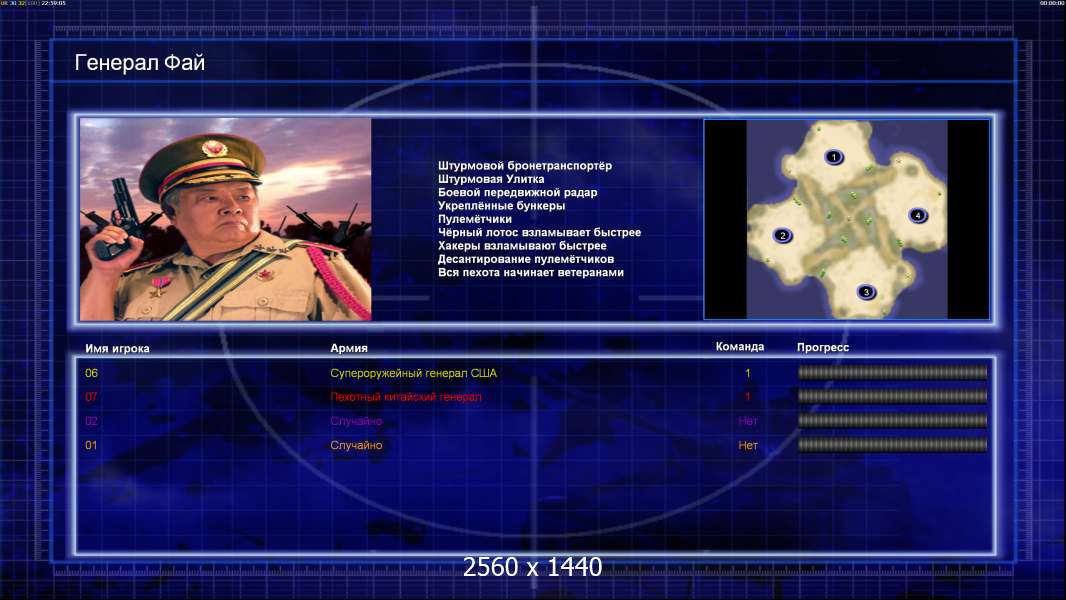Screen dimensions: 1066x600
Task: Click the Имя игрока column header
Action: click(x=118, y=349)
